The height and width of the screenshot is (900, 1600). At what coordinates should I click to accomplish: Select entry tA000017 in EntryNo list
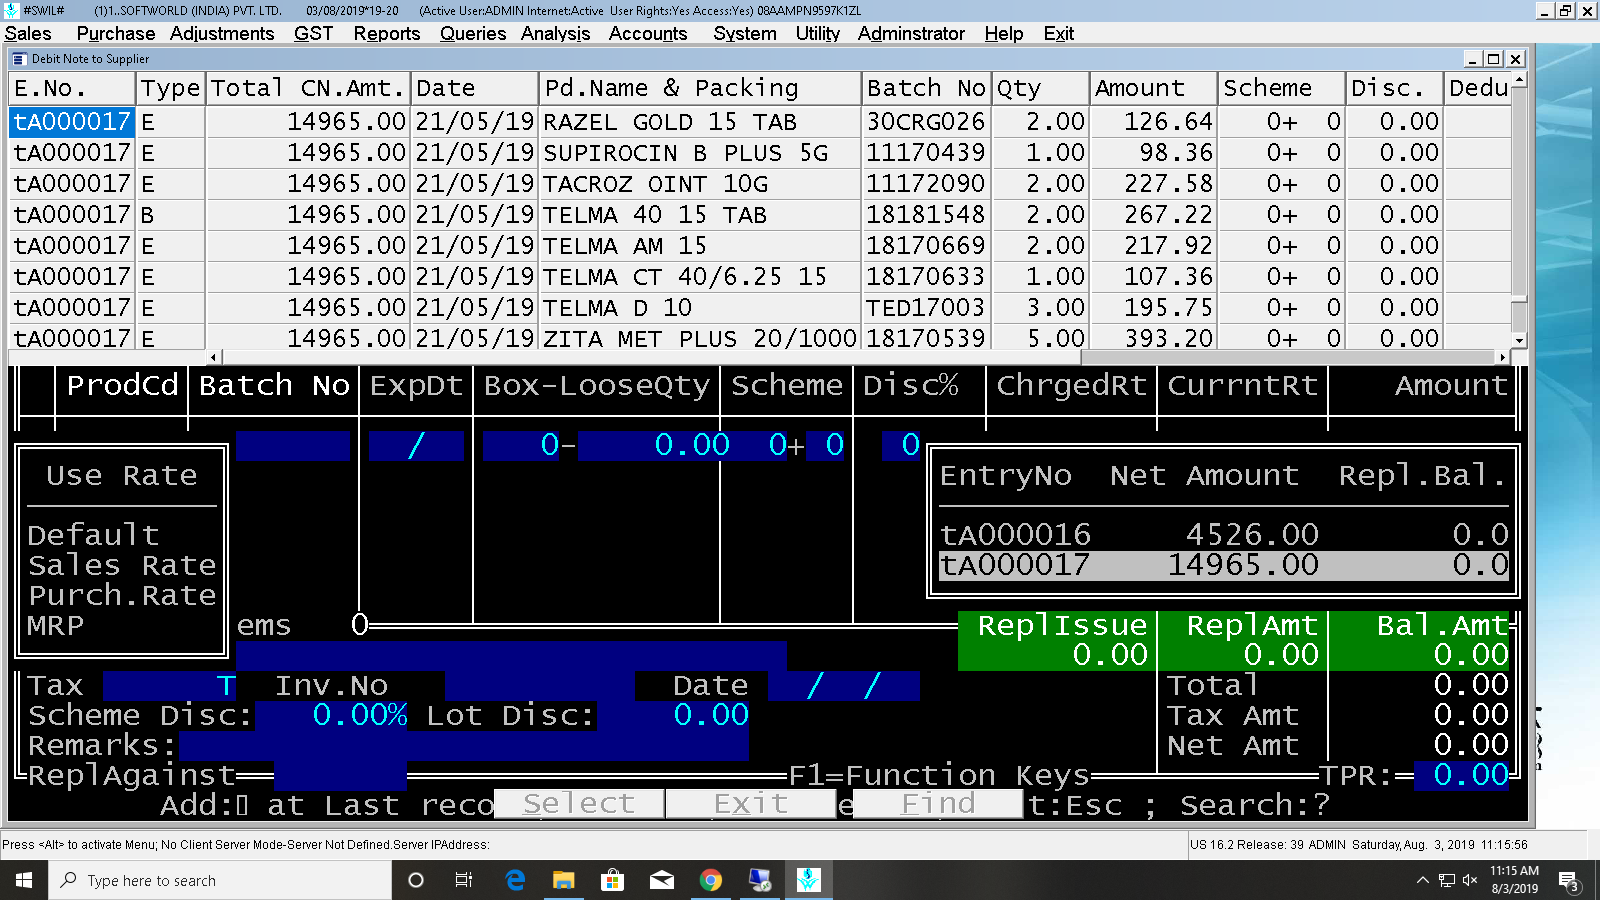[1223, 564]
